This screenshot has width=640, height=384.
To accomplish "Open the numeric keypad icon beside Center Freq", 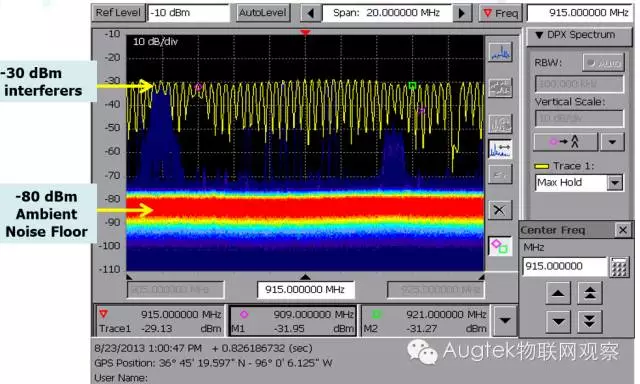I will tap(619, 267).
